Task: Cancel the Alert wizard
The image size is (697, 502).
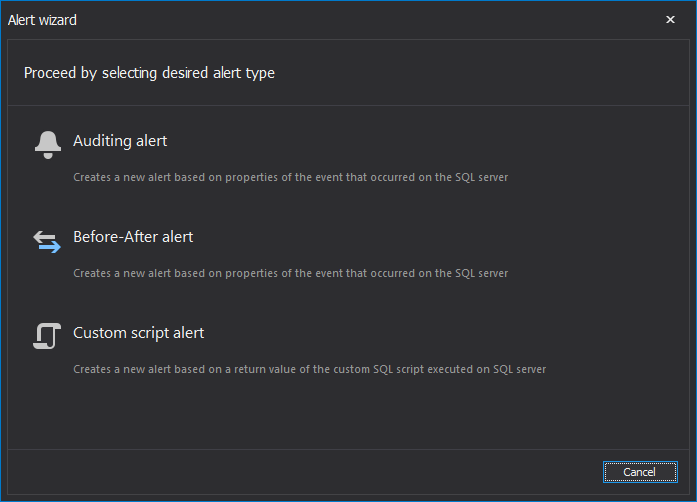Action: pos(640,472)
